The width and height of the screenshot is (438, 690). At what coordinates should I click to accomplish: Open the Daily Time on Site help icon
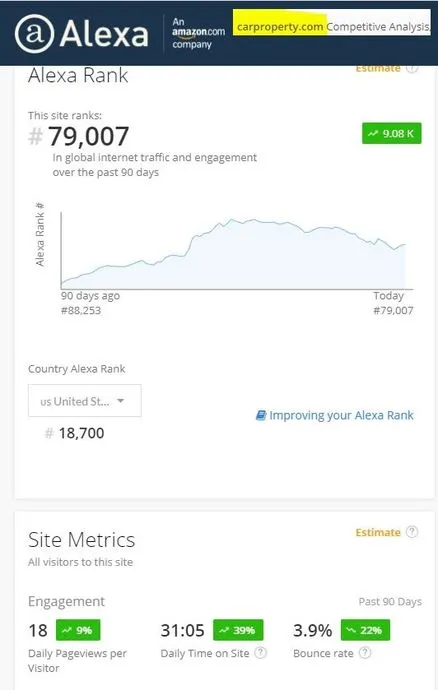pos(261,653)
